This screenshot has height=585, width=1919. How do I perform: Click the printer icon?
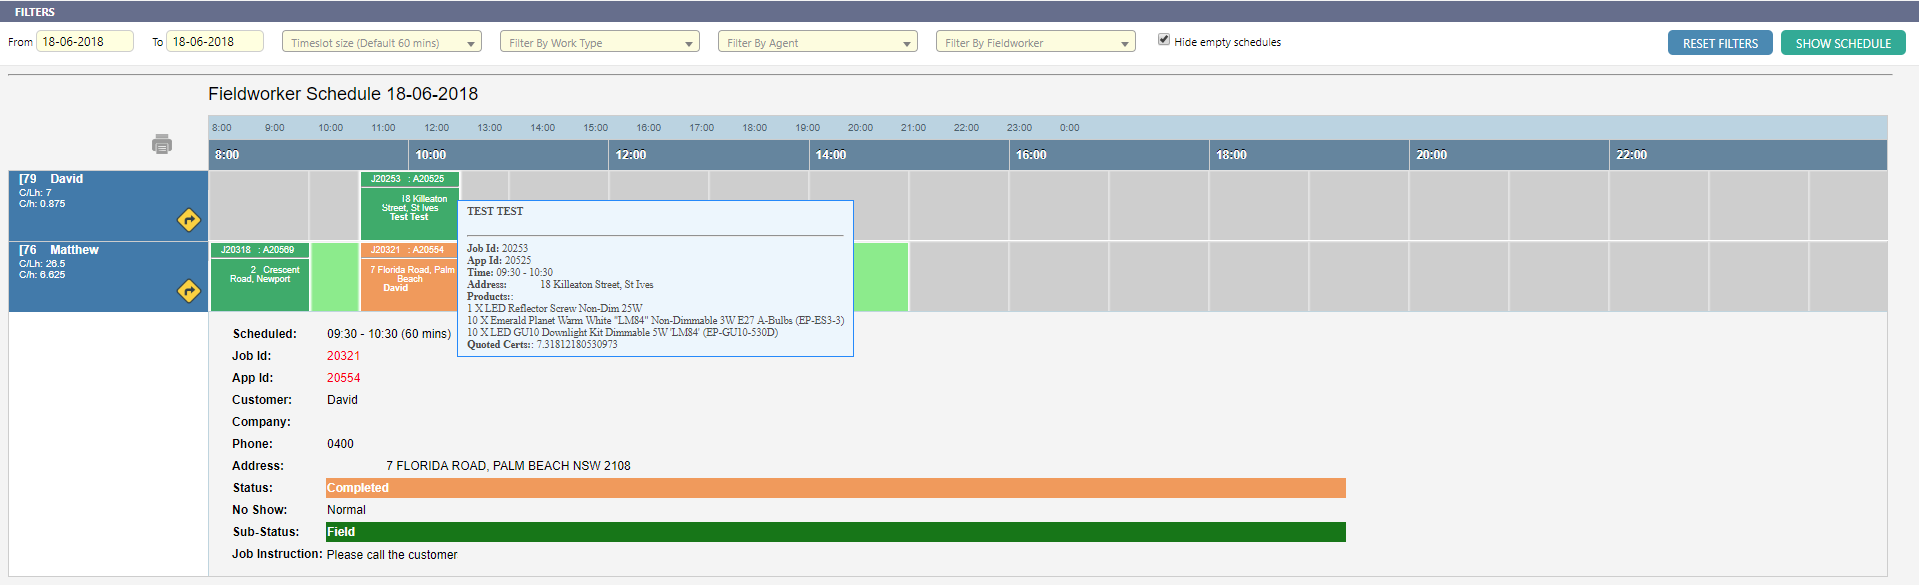click(162, 144)
